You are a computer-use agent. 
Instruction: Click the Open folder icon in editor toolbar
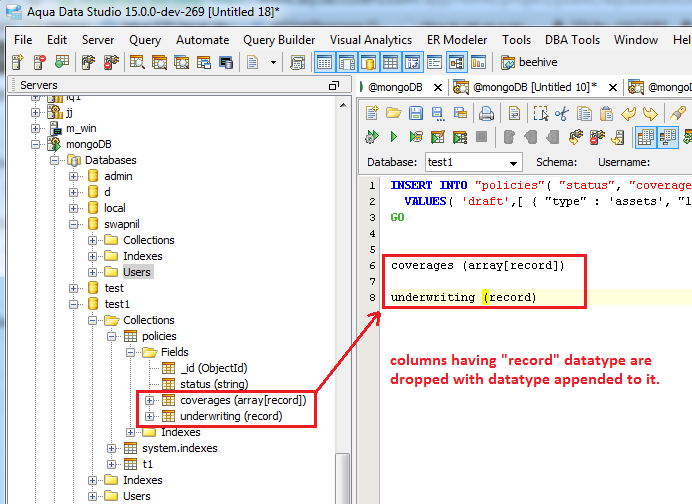click(393, 113)
